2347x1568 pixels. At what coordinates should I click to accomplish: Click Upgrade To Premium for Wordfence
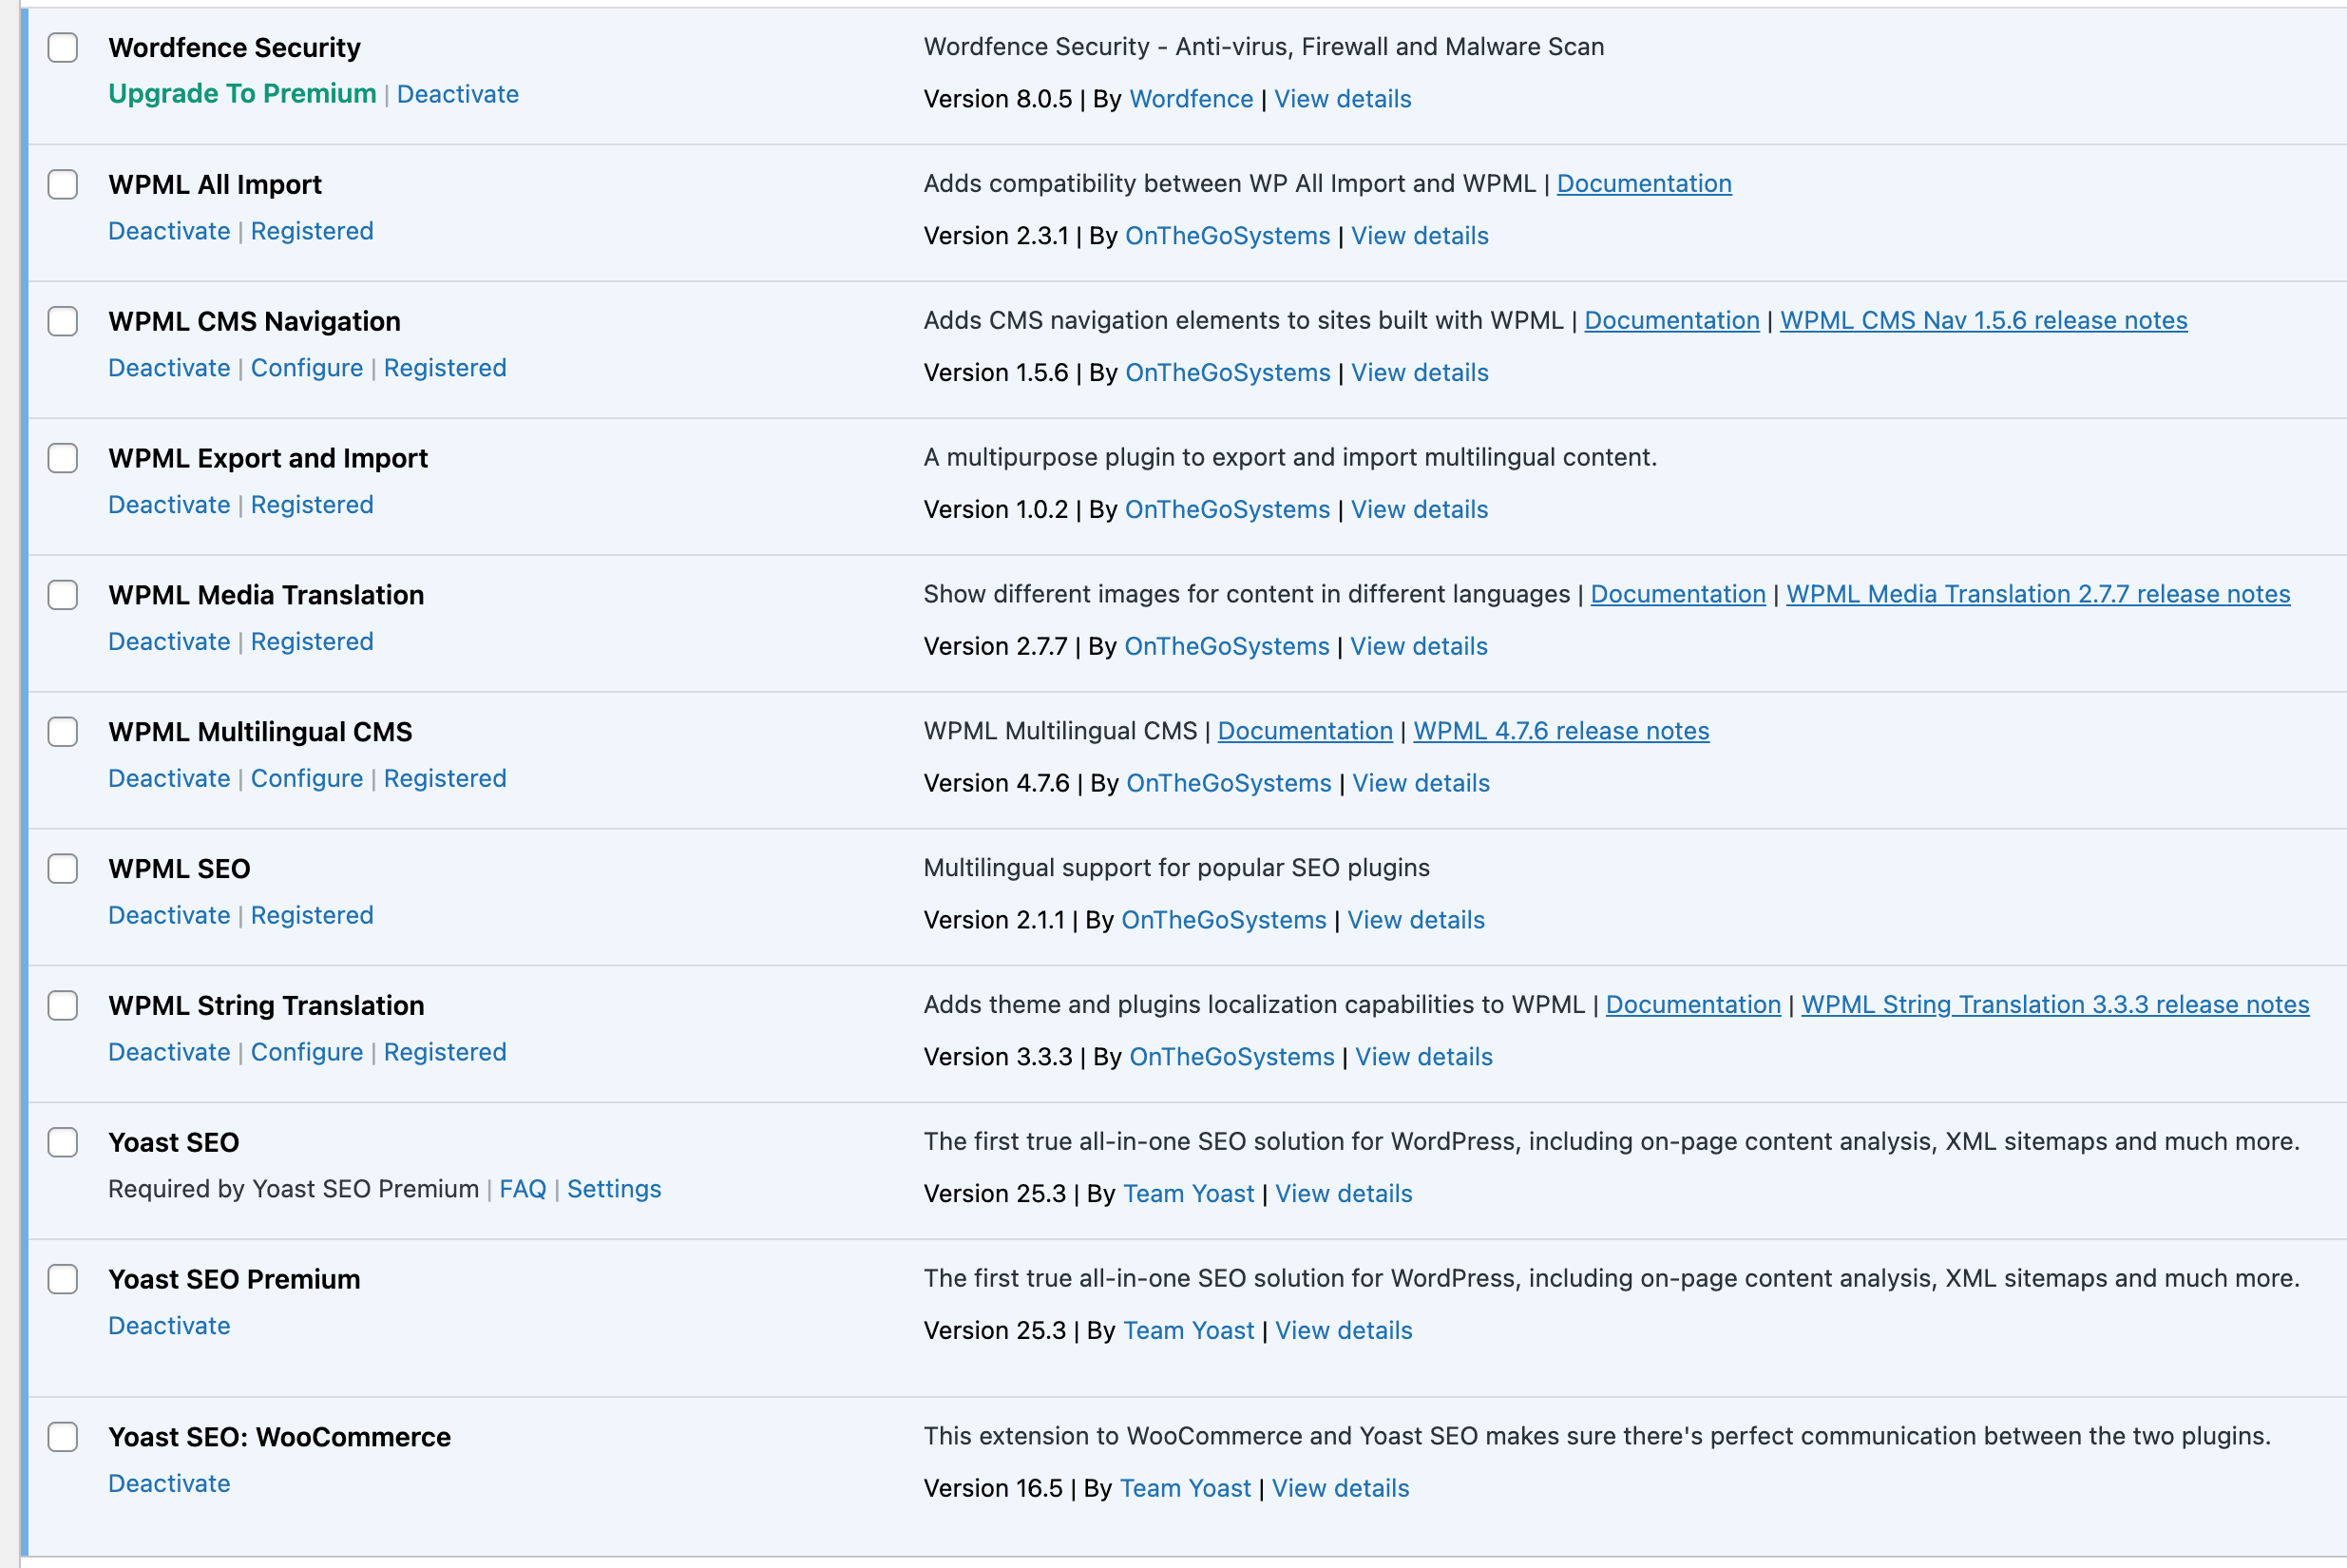242,94
